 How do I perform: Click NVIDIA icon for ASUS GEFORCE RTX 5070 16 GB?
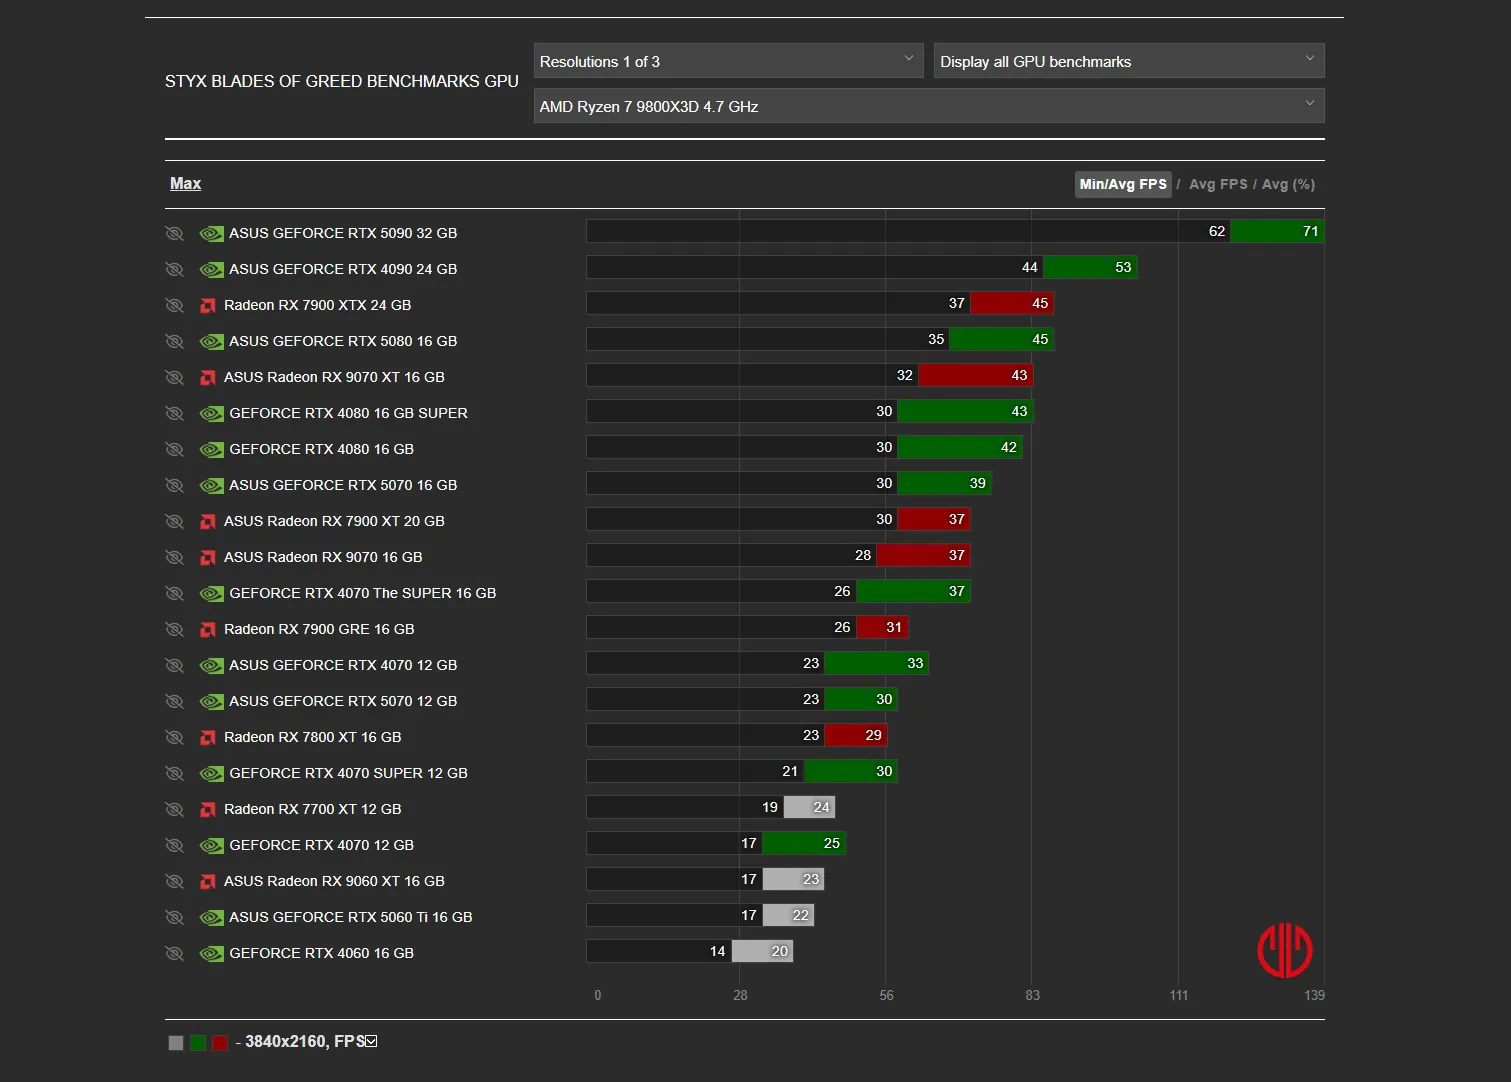point(211,486)
